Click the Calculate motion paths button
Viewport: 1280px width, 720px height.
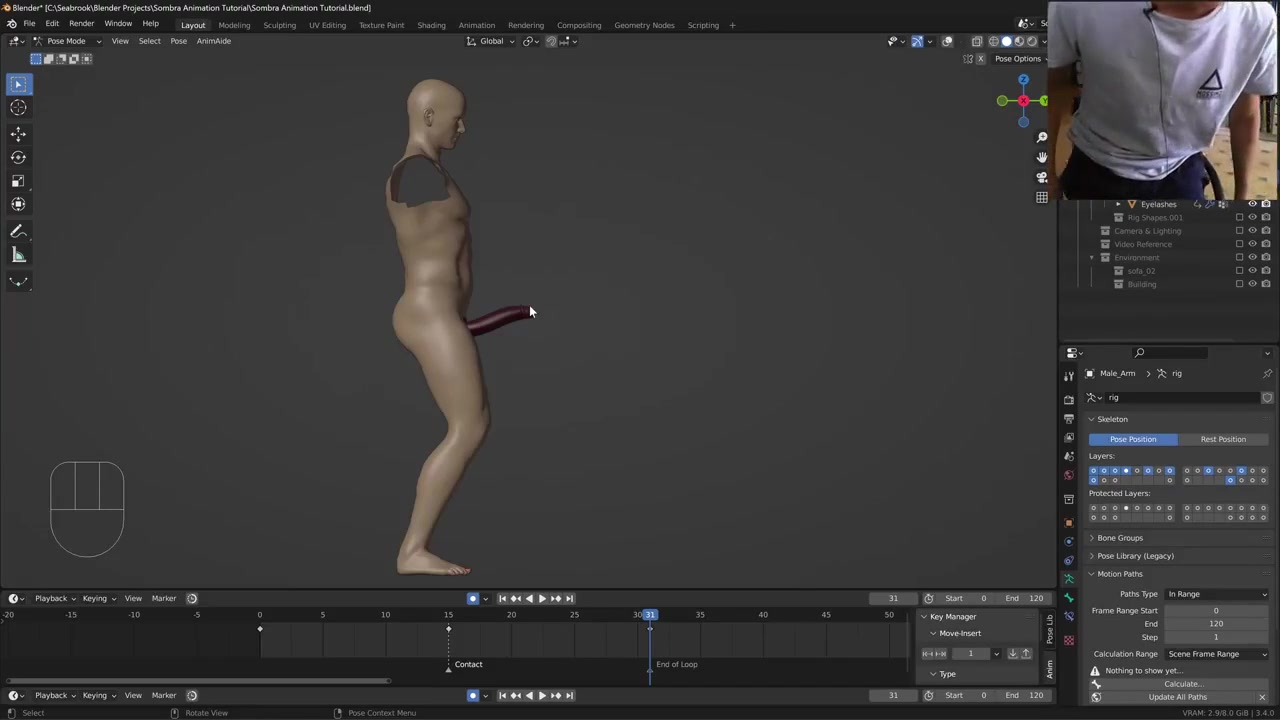click(x=1182, y=684)
